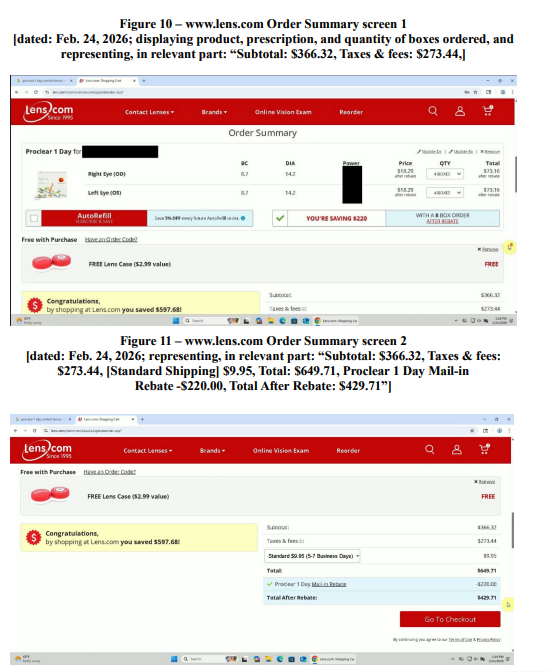The width and height of the screenshot is (549, 672).
Task: Toggle the You're Saving $220 checkbox
Action: coord(280,218)
